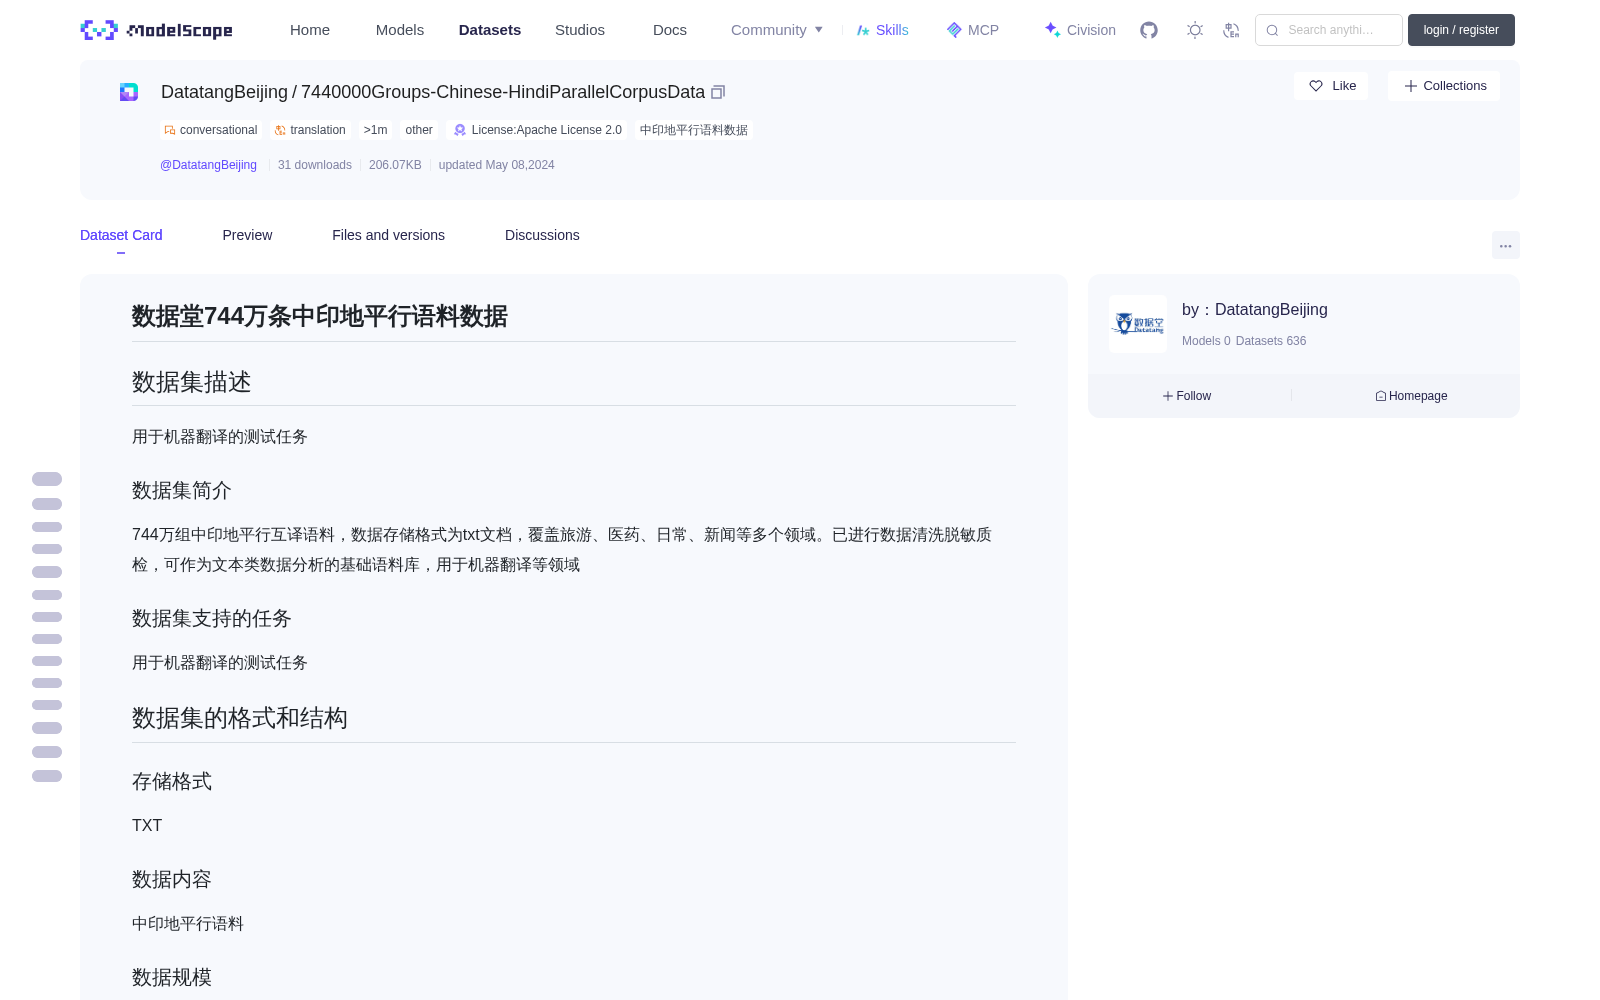Image resolution: width=1600 pixels, height=1000 pixels.
Task: Switch to the Discussions tab
Action: pos(542,235)
